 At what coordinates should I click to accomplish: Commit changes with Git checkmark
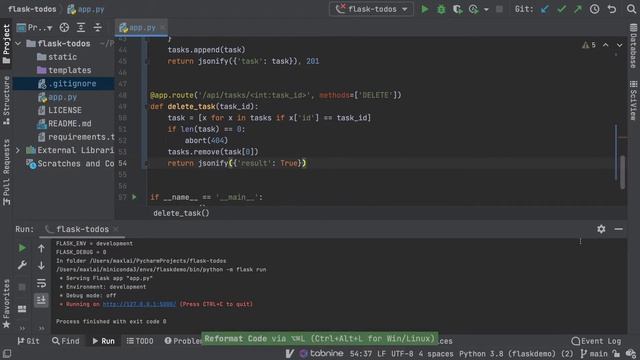(x=562, y=9)
